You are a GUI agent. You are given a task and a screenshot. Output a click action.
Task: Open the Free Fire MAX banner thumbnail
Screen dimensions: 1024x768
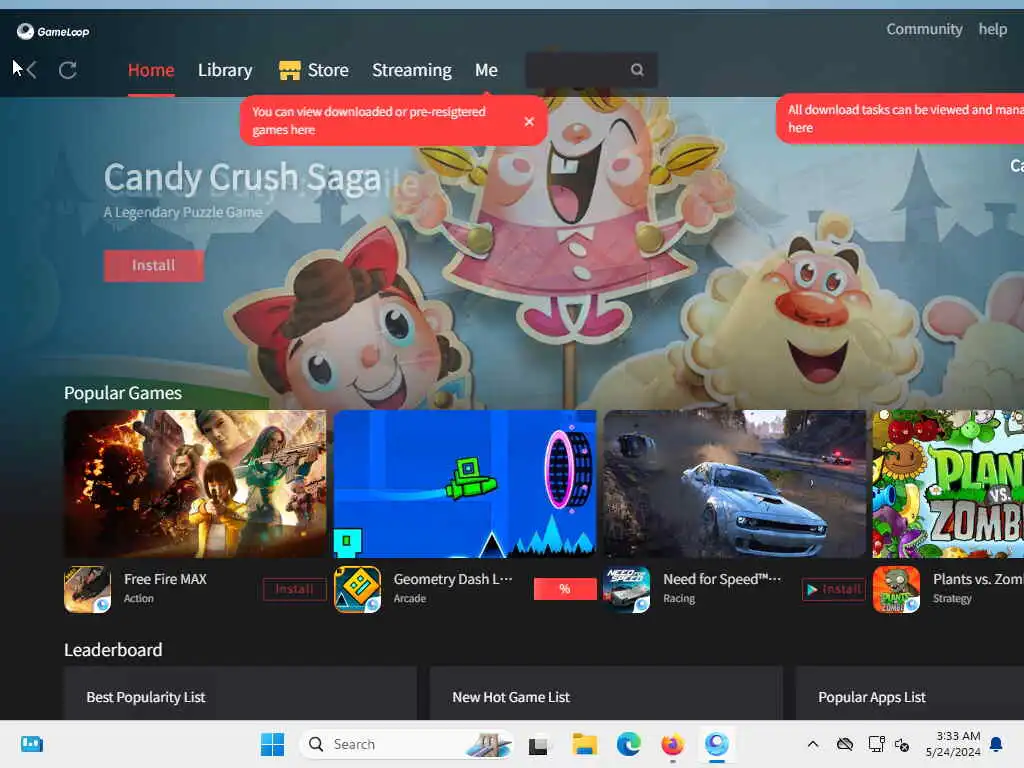tap(195, 483)
